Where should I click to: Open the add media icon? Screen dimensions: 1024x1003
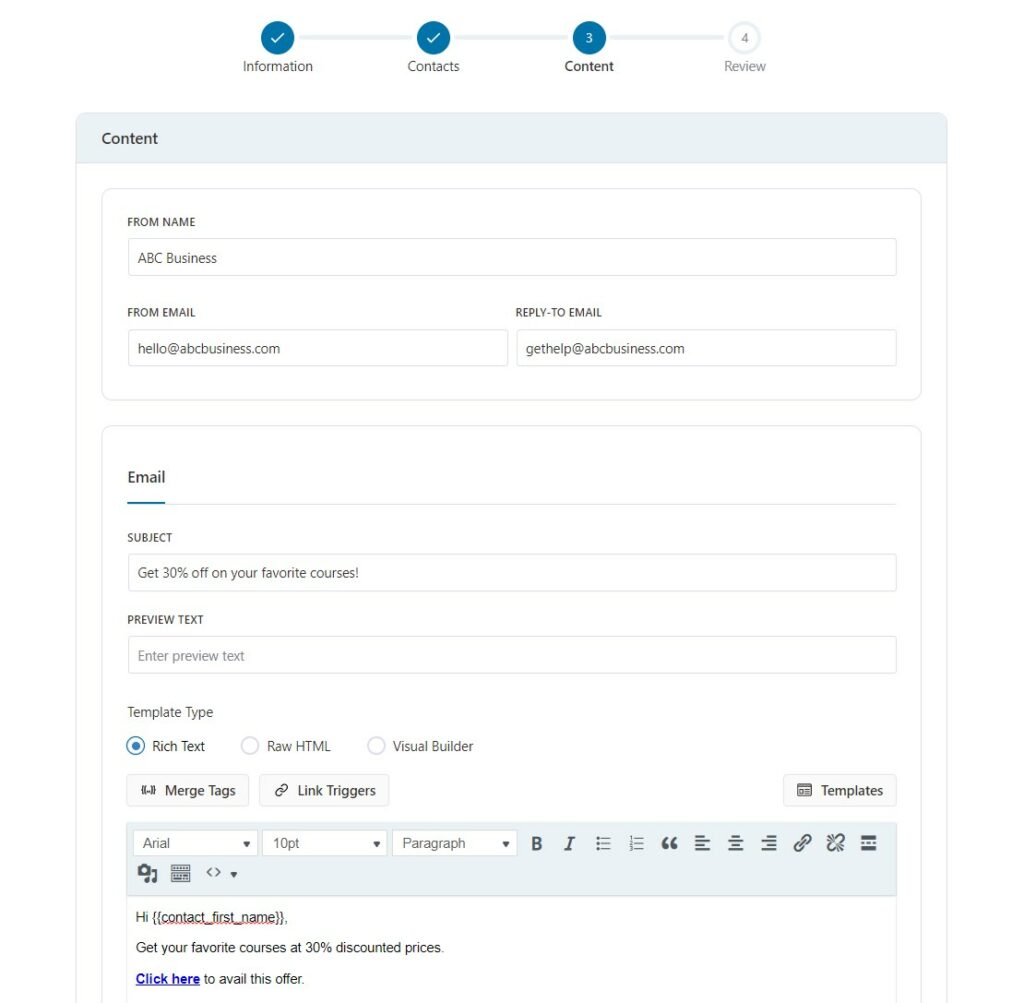(148, 873)
